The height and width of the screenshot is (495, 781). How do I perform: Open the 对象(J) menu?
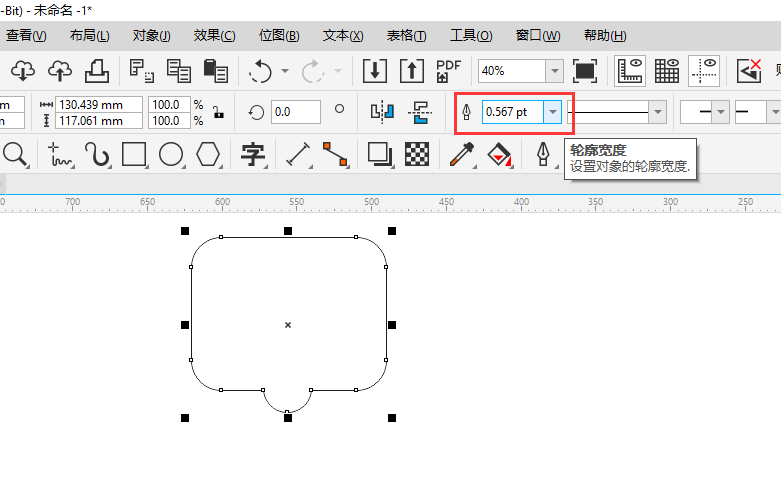coord(151,35)
